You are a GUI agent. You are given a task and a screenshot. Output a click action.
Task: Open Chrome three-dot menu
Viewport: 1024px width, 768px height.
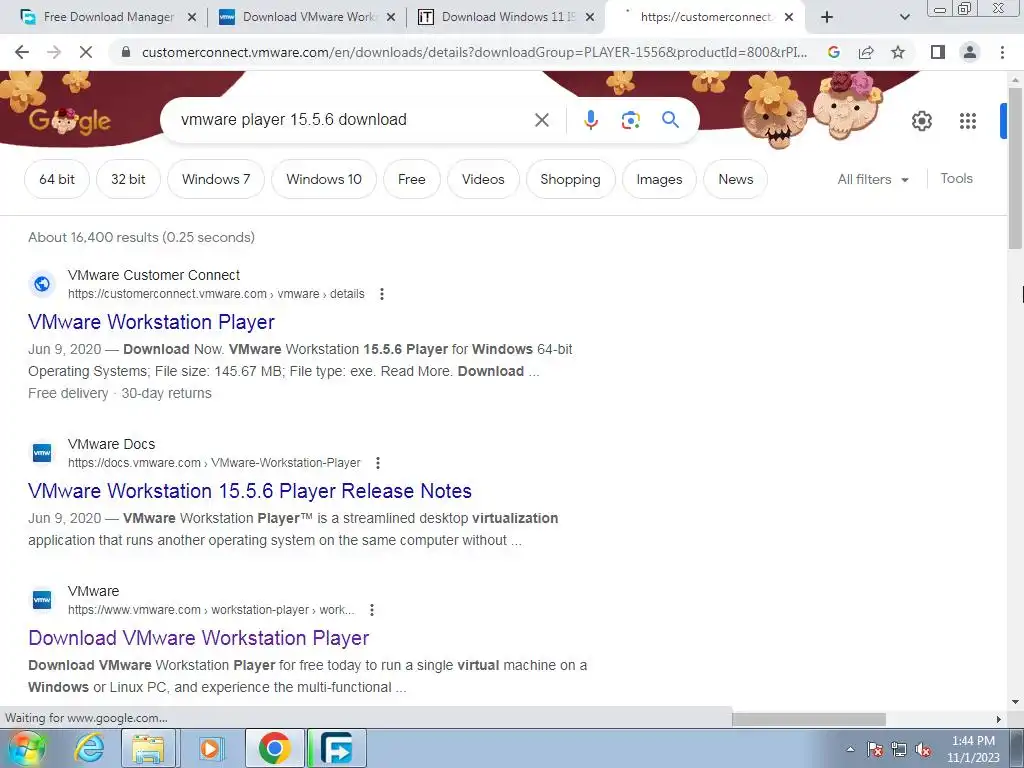[1002, 52]
